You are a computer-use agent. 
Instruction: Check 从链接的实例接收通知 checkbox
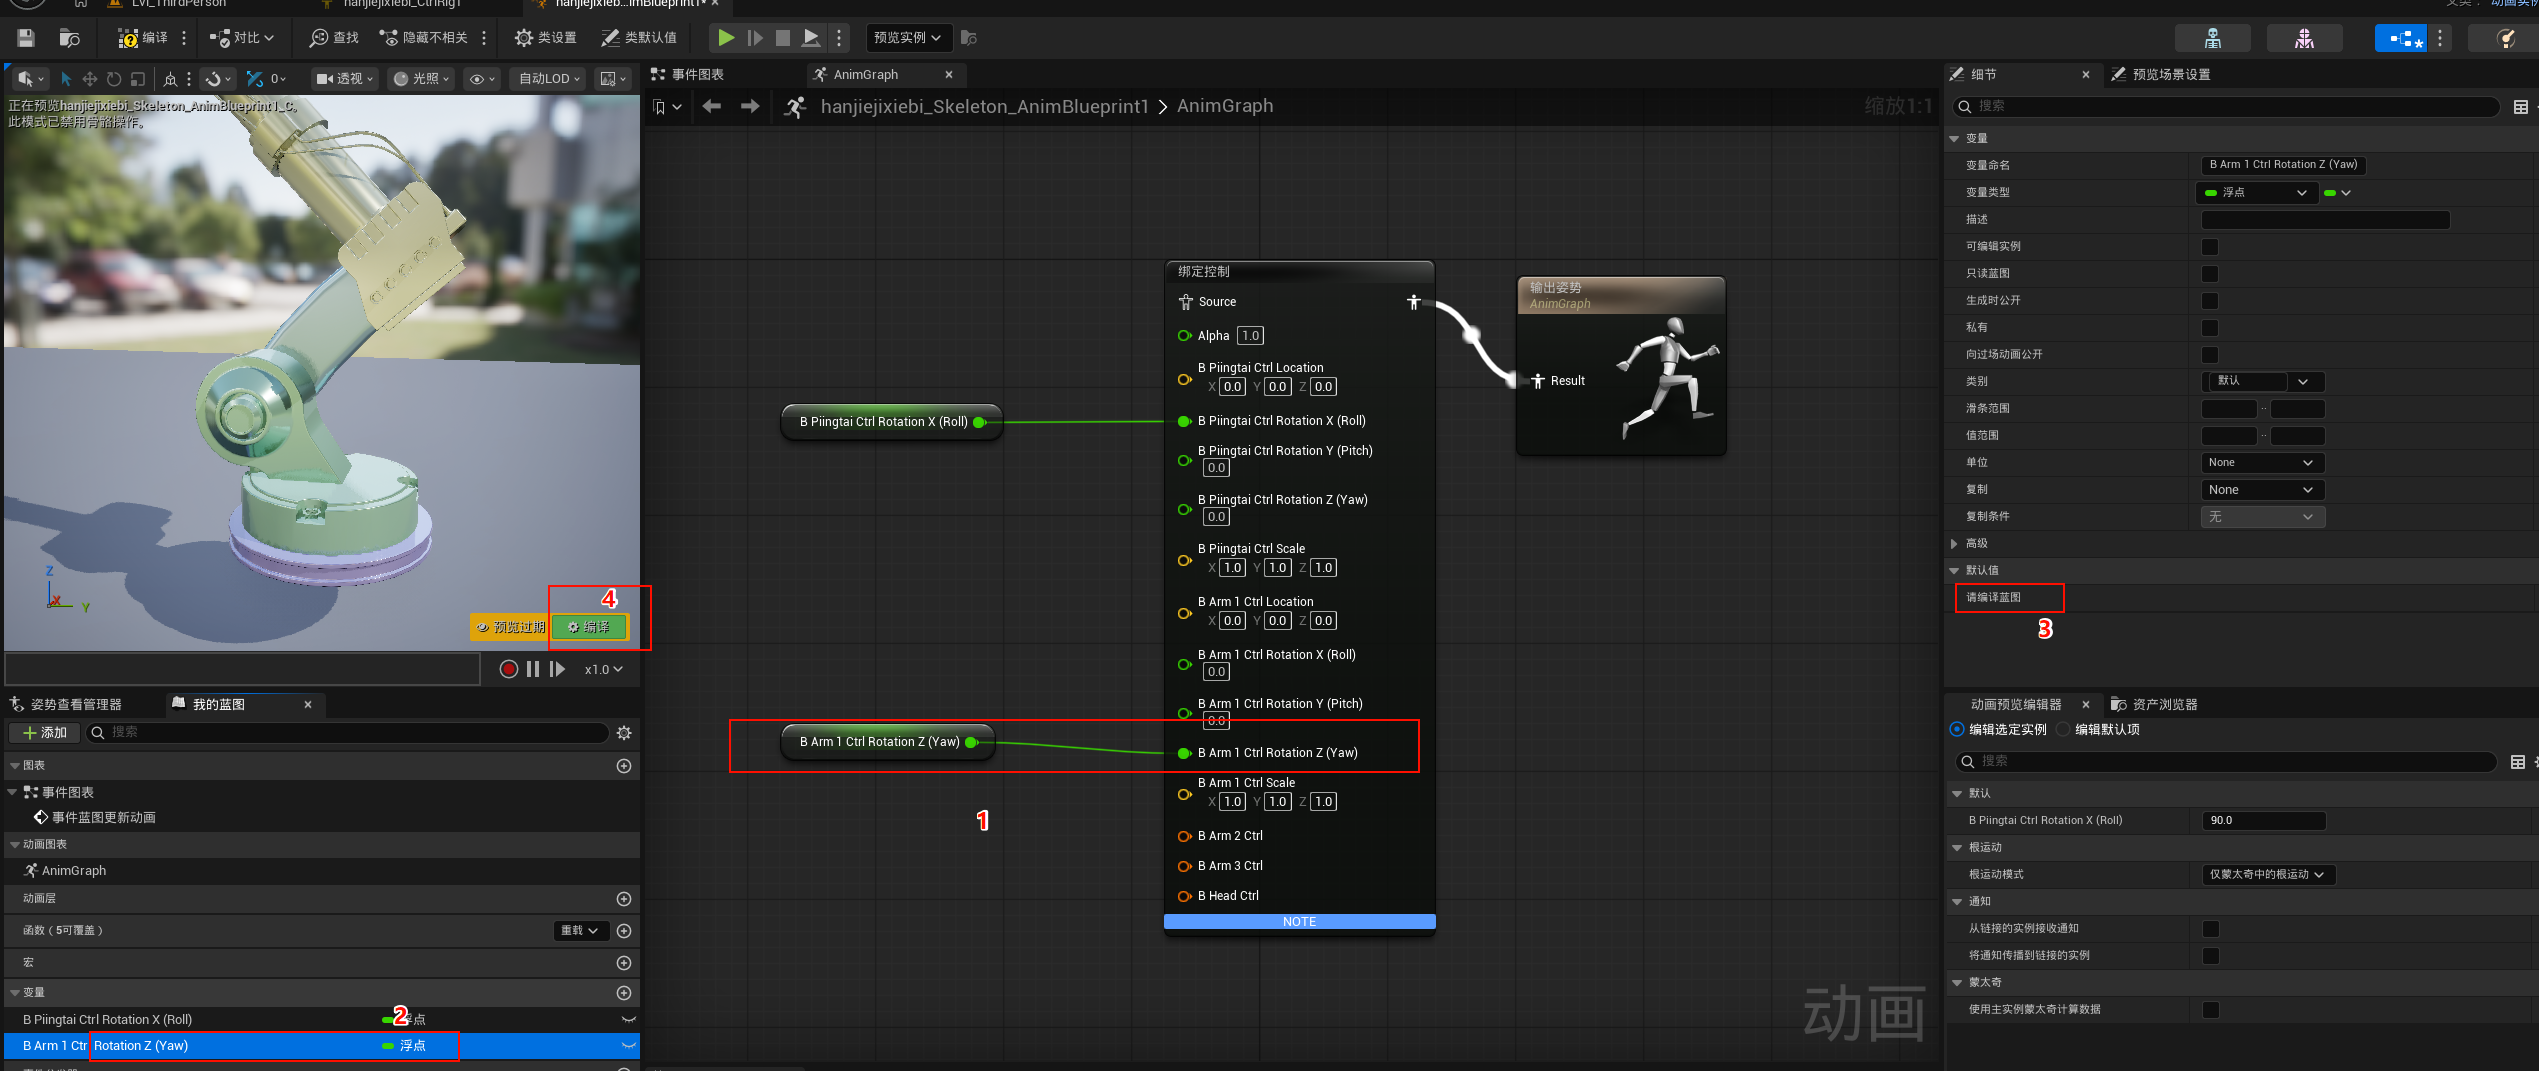click(2211, 929)
